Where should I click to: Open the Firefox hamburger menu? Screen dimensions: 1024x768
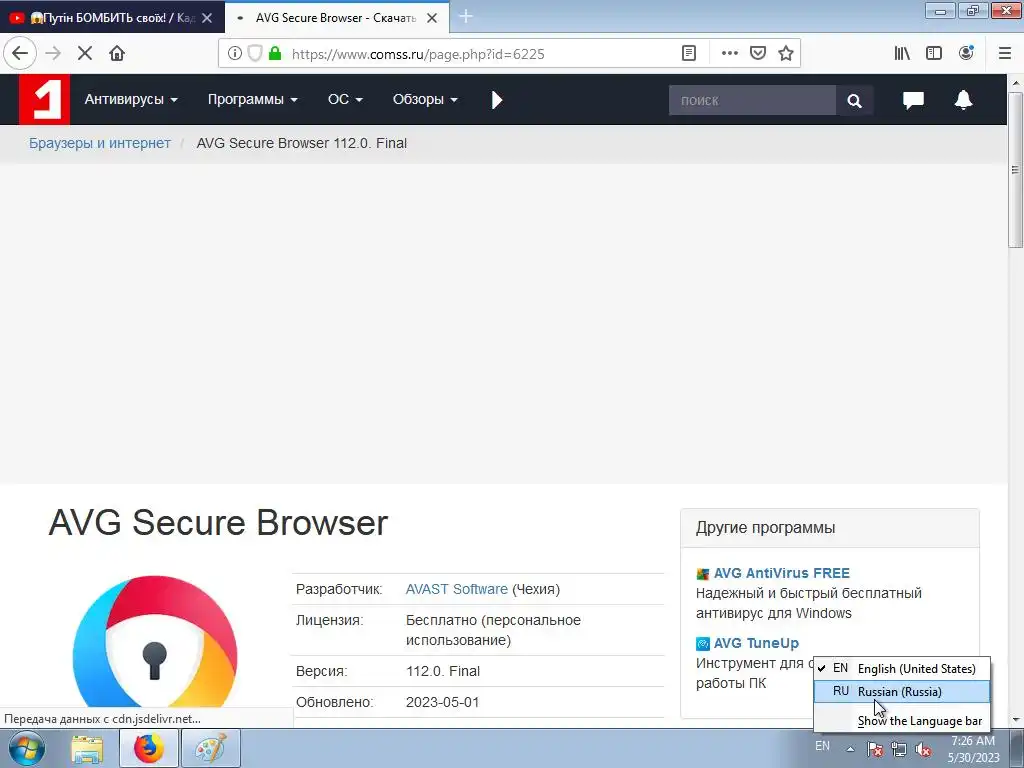1005,54
